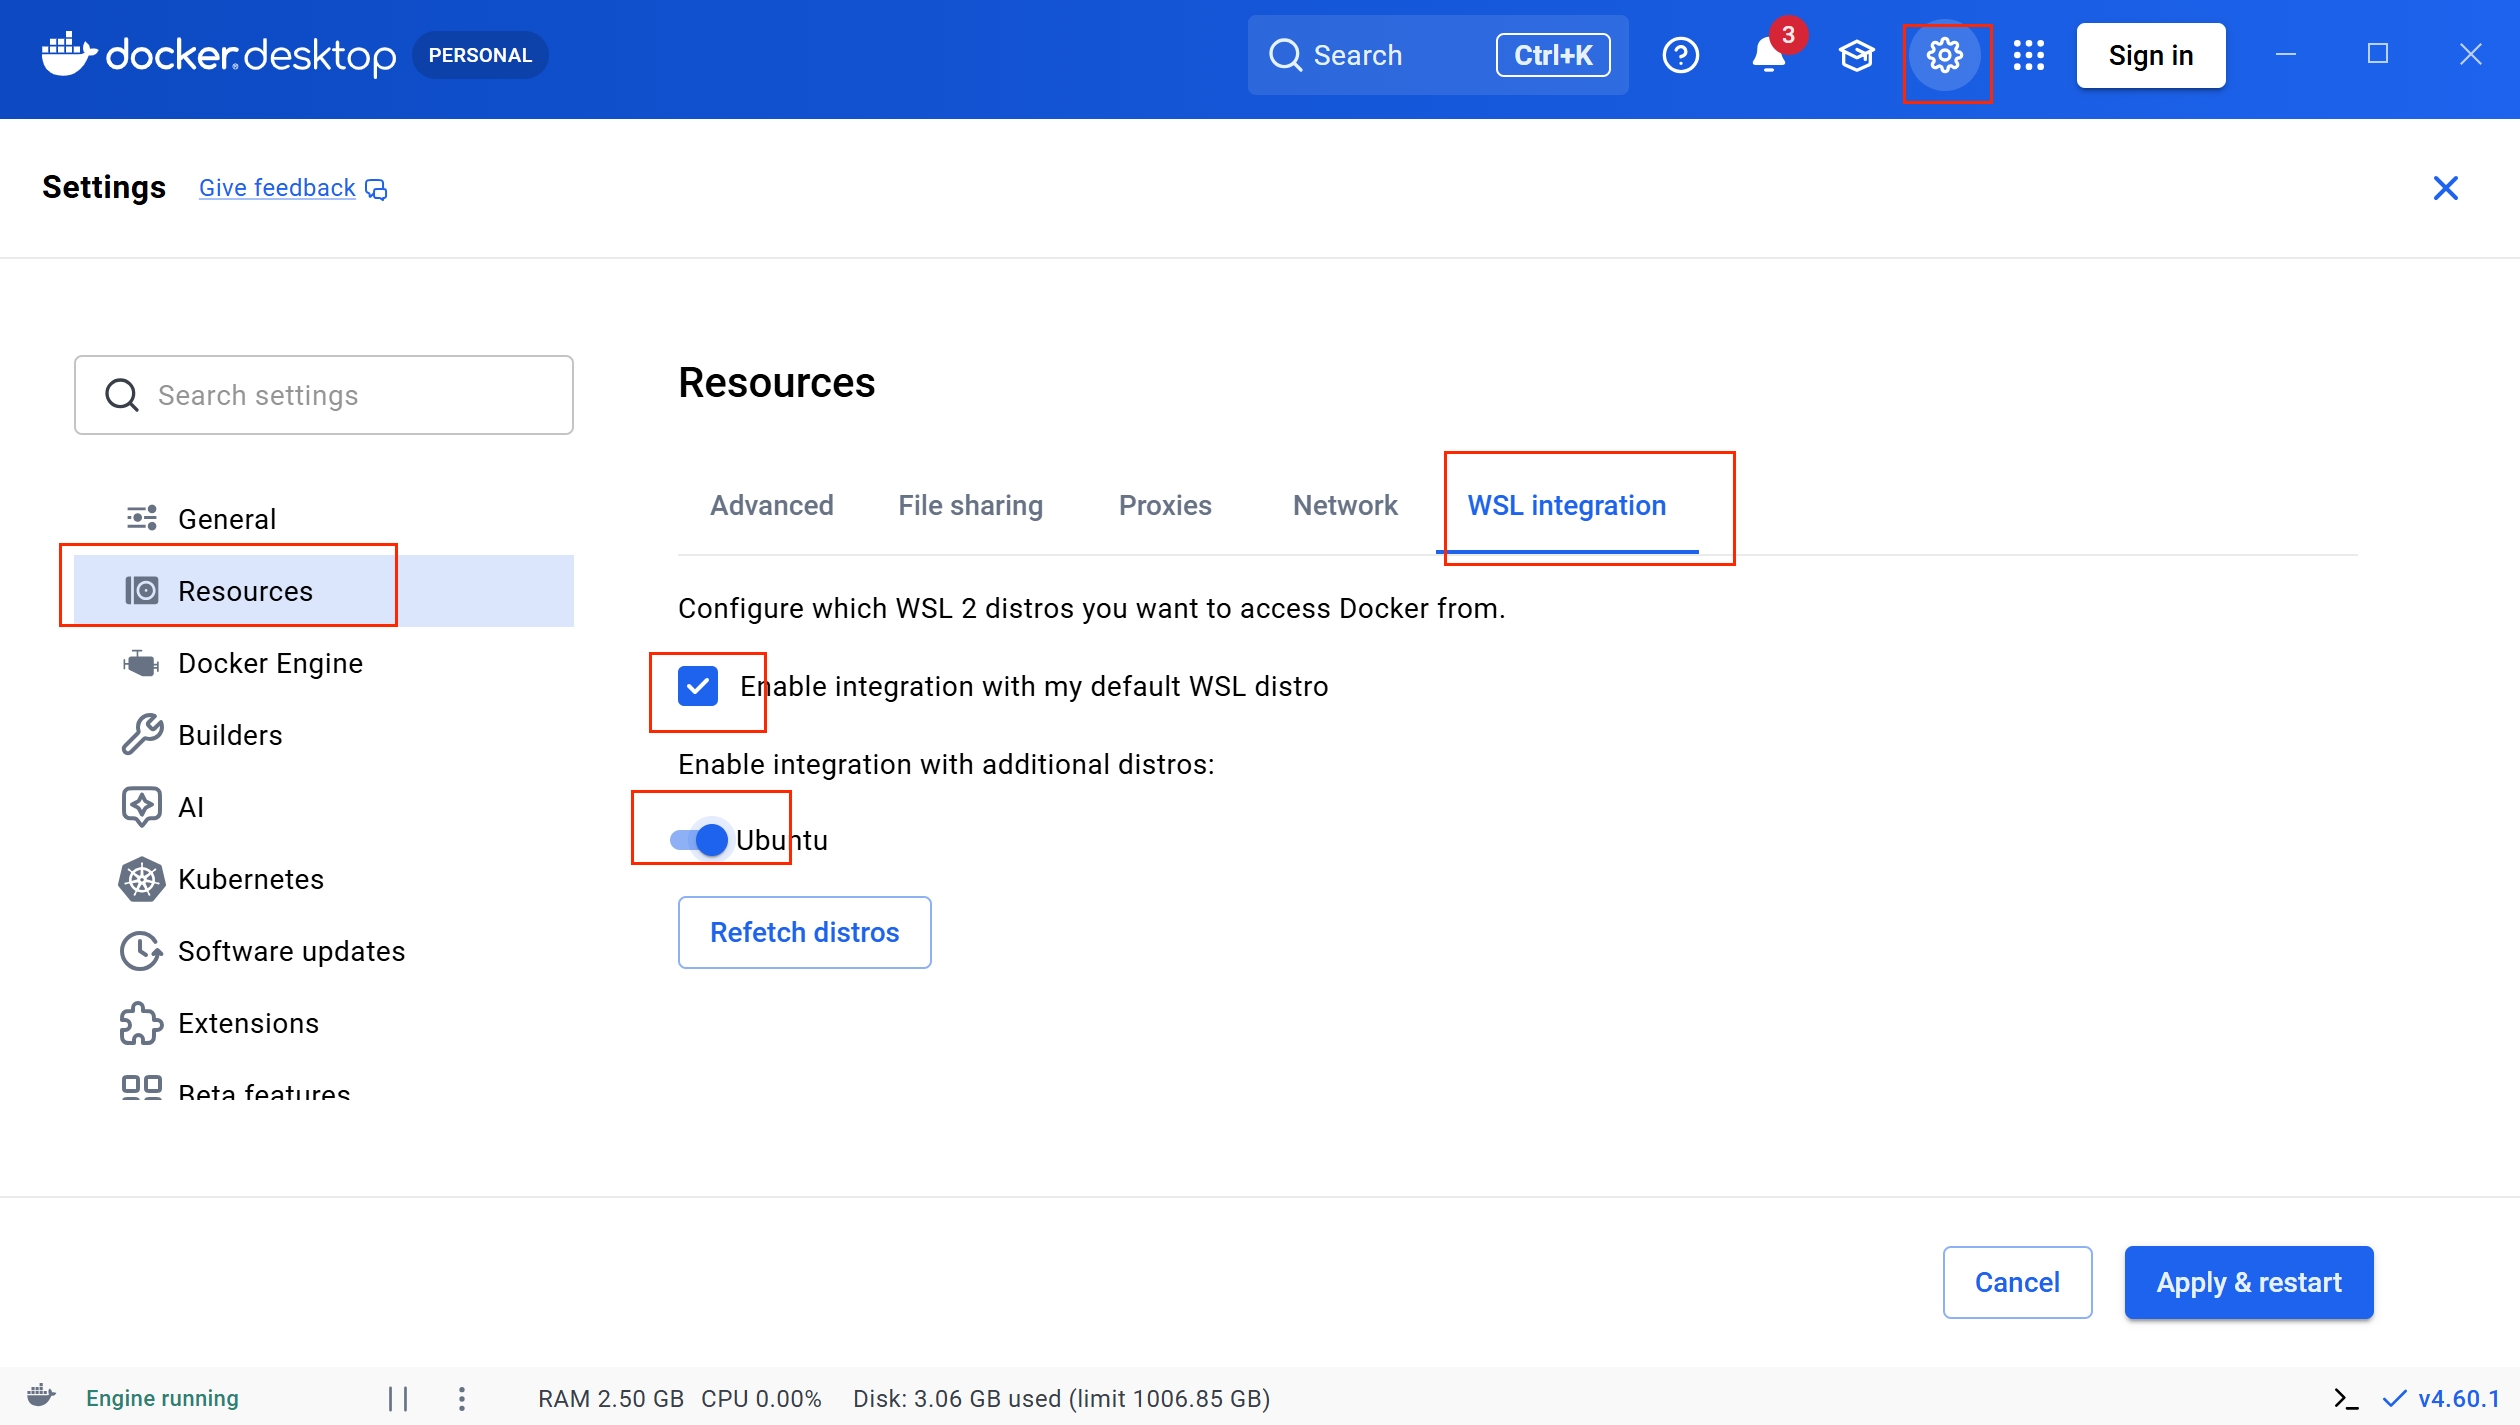Switch to the File sharing tab
This screenshot has height=1425, width=2520.
click(969, 505)
